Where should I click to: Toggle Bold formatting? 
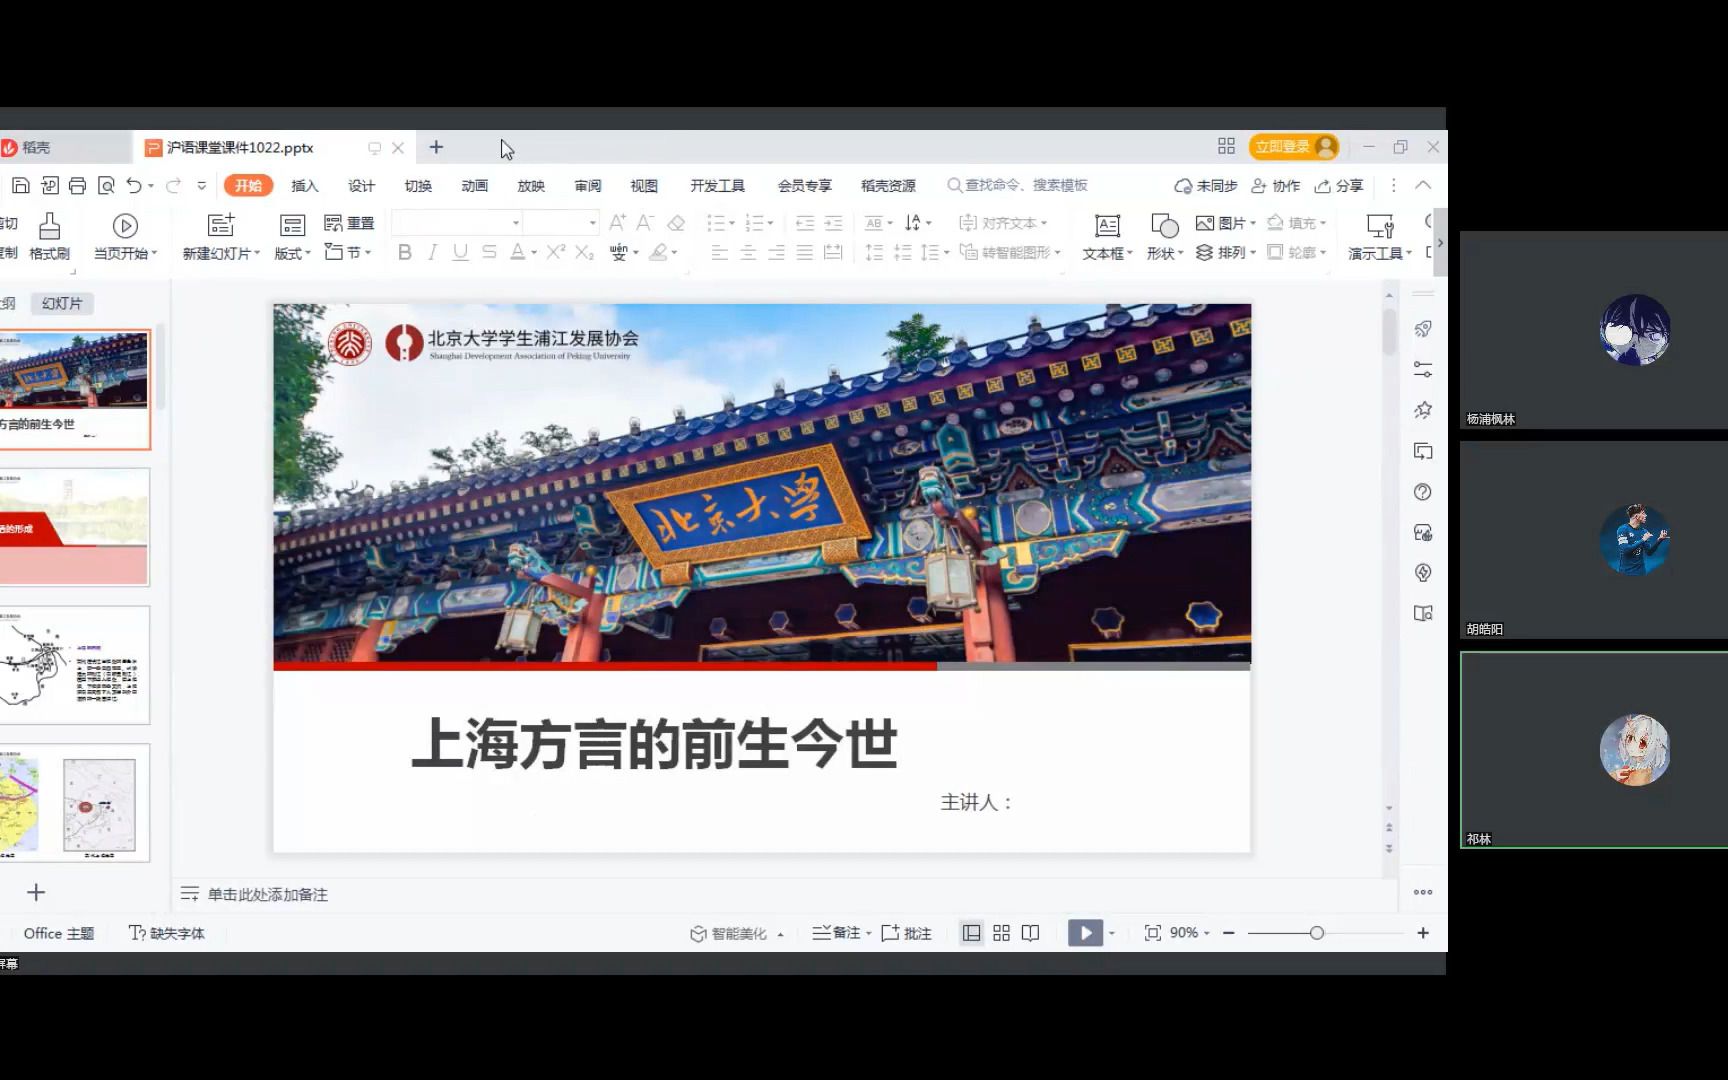click(x=404, y=252)
